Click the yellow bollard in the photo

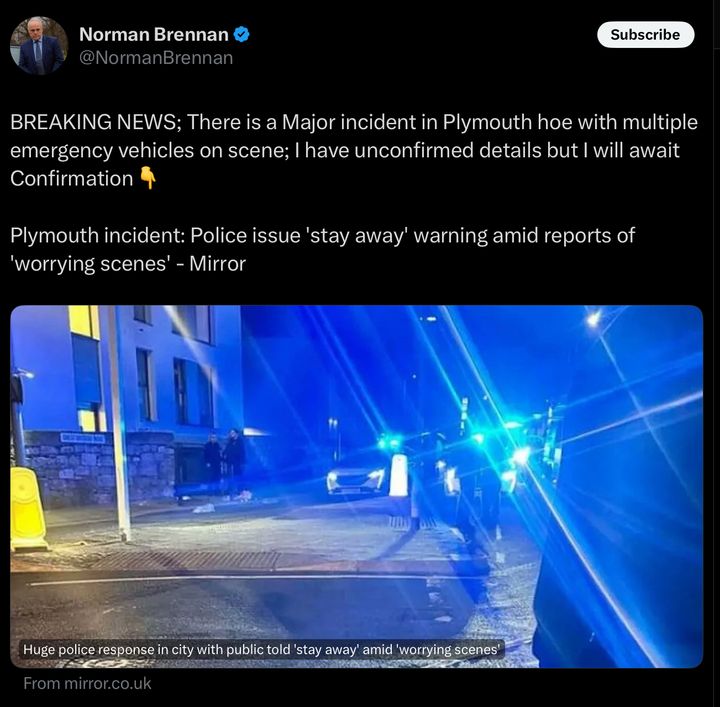[28, 509]
